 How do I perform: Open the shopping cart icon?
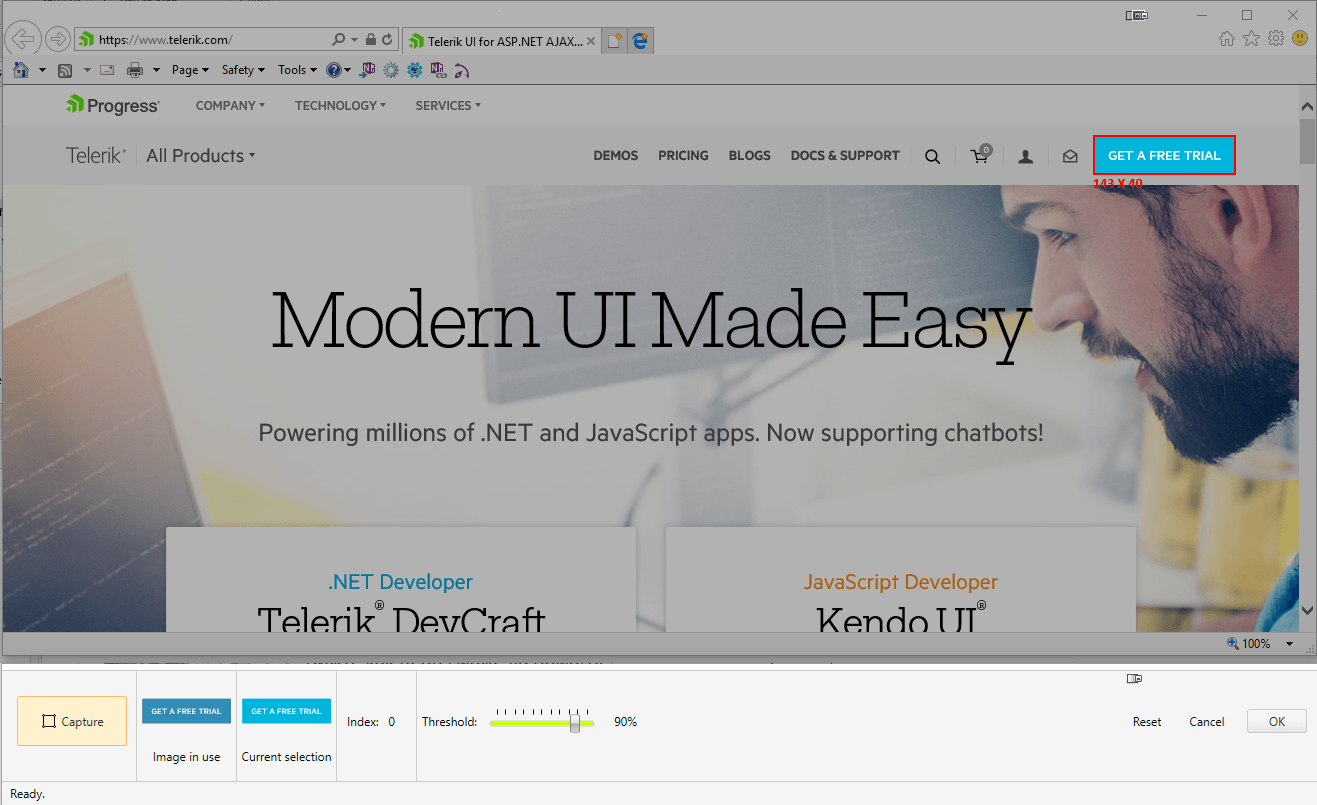(x=981, y=154)
